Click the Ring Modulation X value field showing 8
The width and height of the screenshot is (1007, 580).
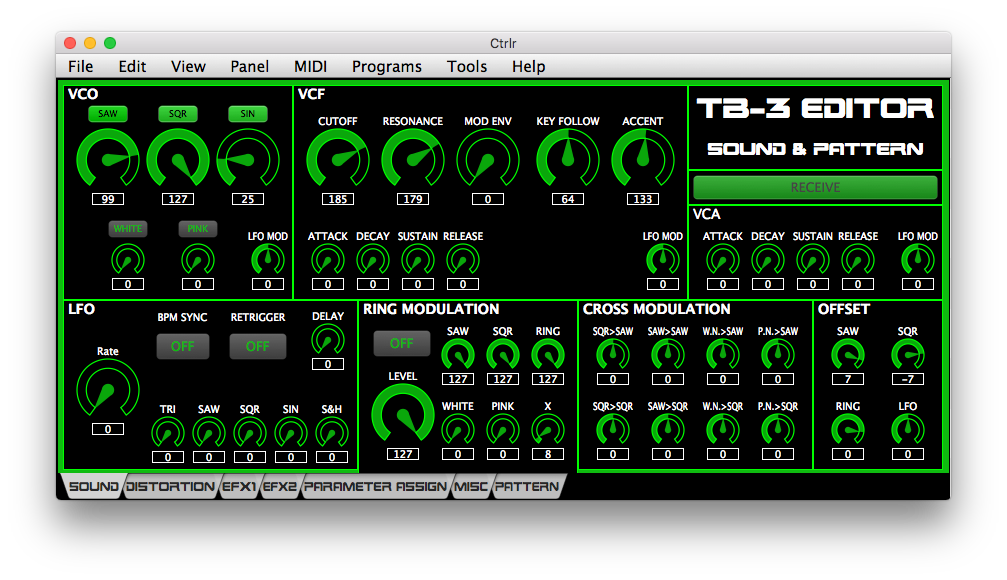tap(548, 454)
